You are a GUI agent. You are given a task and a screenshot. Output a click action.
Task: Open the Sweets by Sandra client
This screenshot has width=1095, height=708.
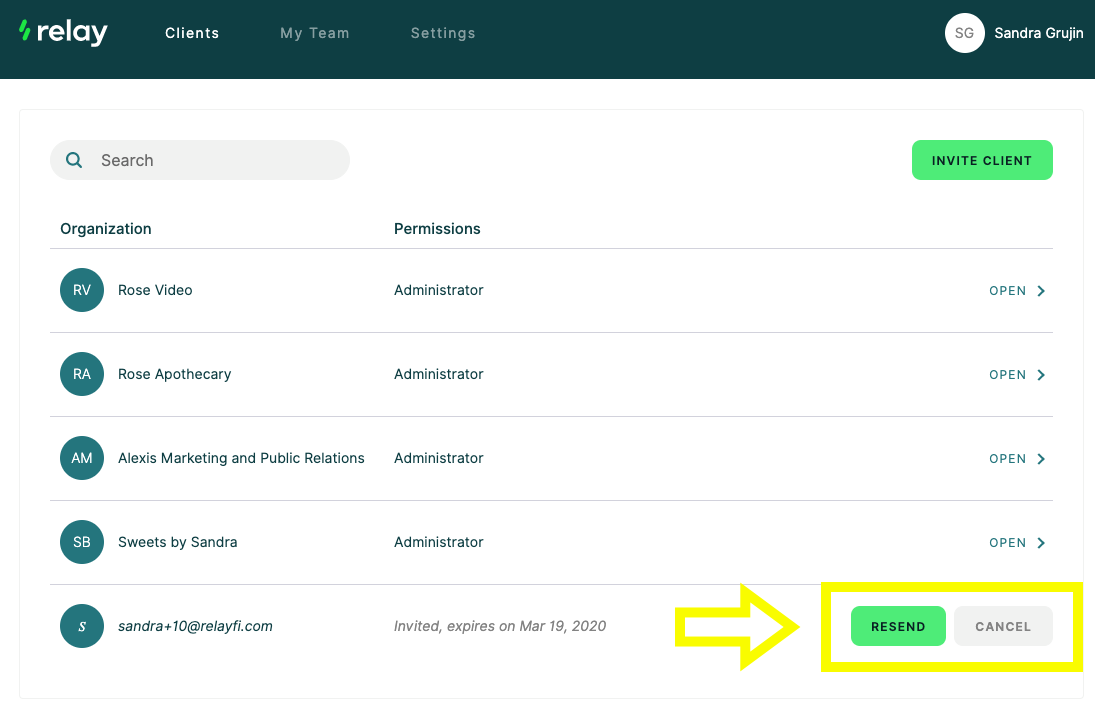(x=1007, y=543)
